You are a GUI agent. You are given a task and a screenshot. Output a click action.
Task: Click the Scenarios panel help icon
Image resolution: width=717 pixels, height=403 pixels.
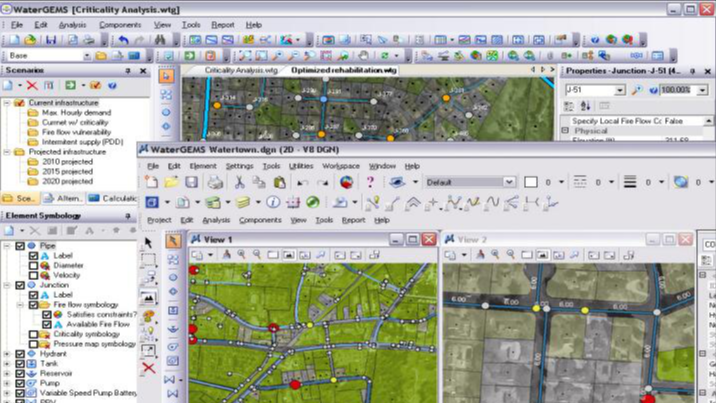coord(112,86)
